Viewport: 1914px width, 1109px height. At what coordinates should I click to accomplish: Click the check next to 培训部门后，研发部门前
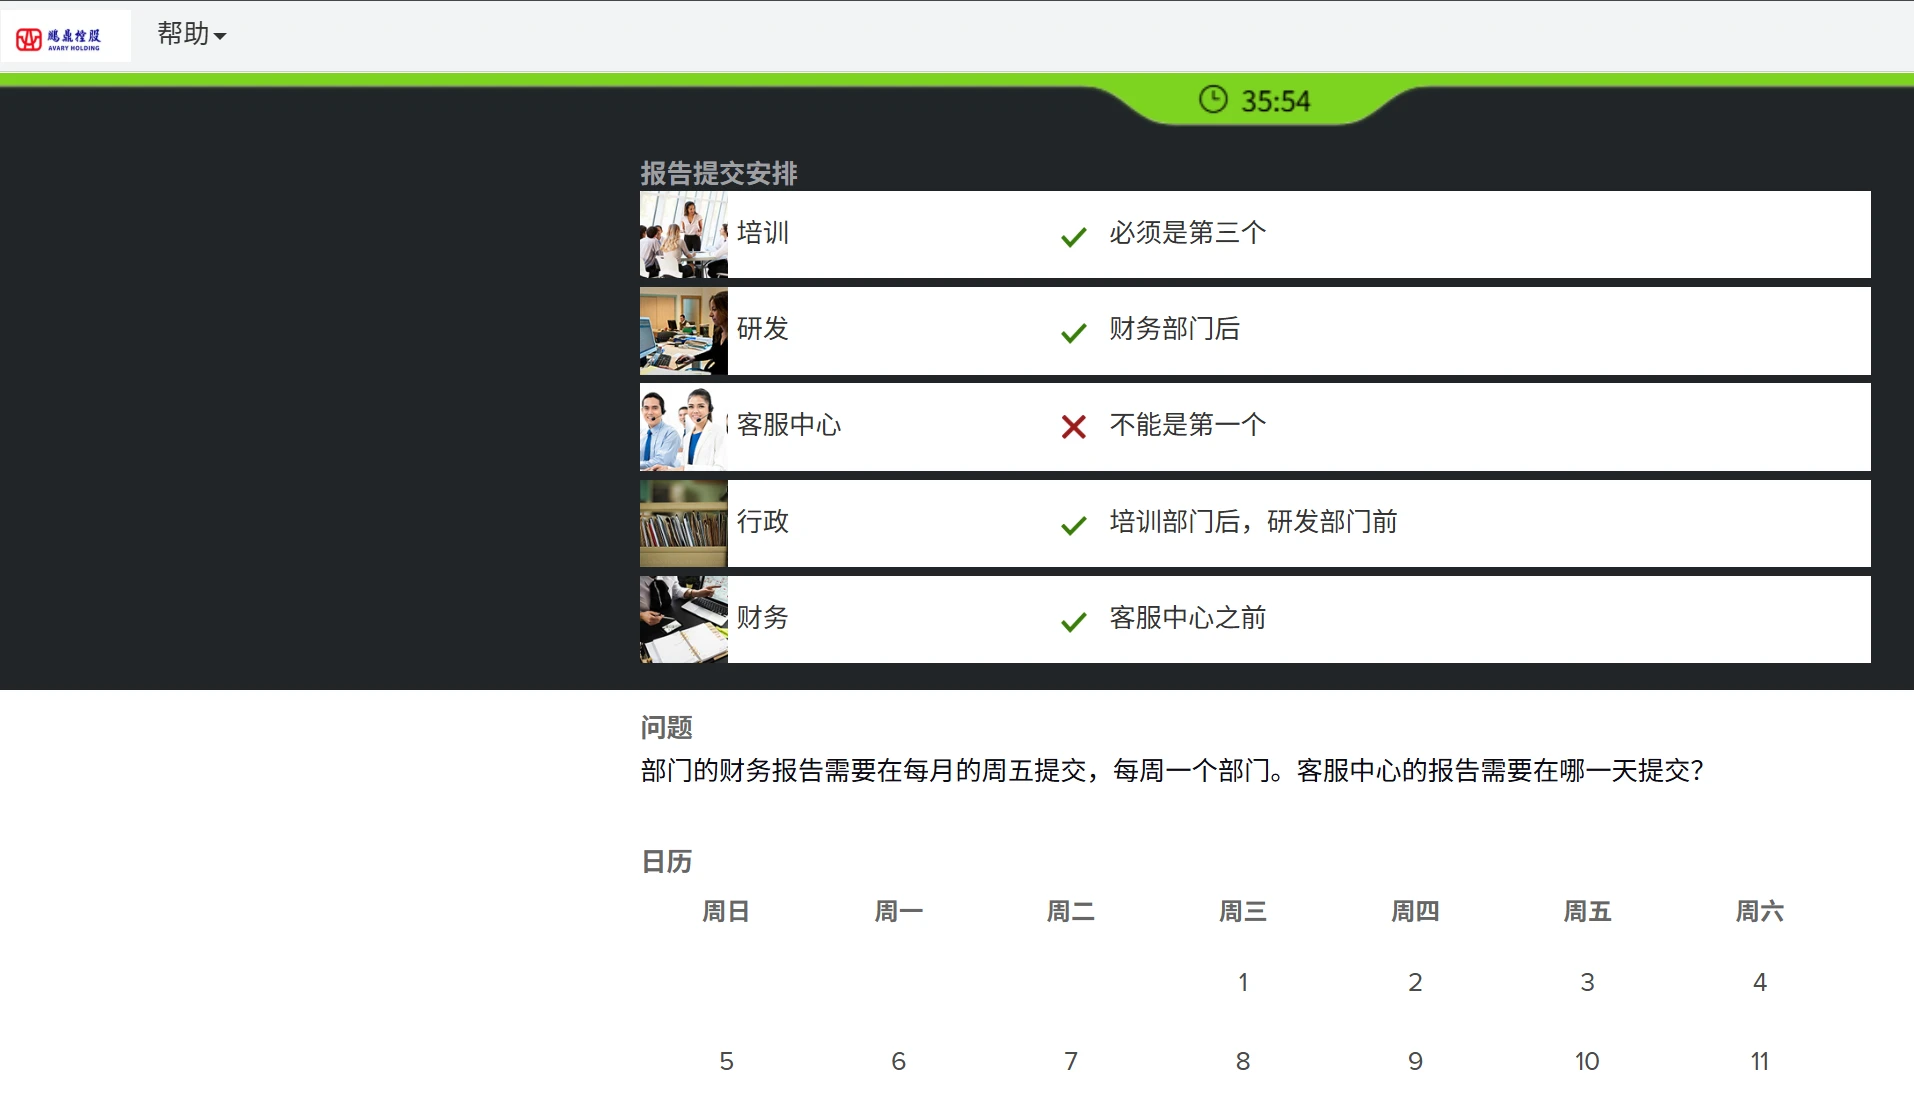(x=1074, y=525)
